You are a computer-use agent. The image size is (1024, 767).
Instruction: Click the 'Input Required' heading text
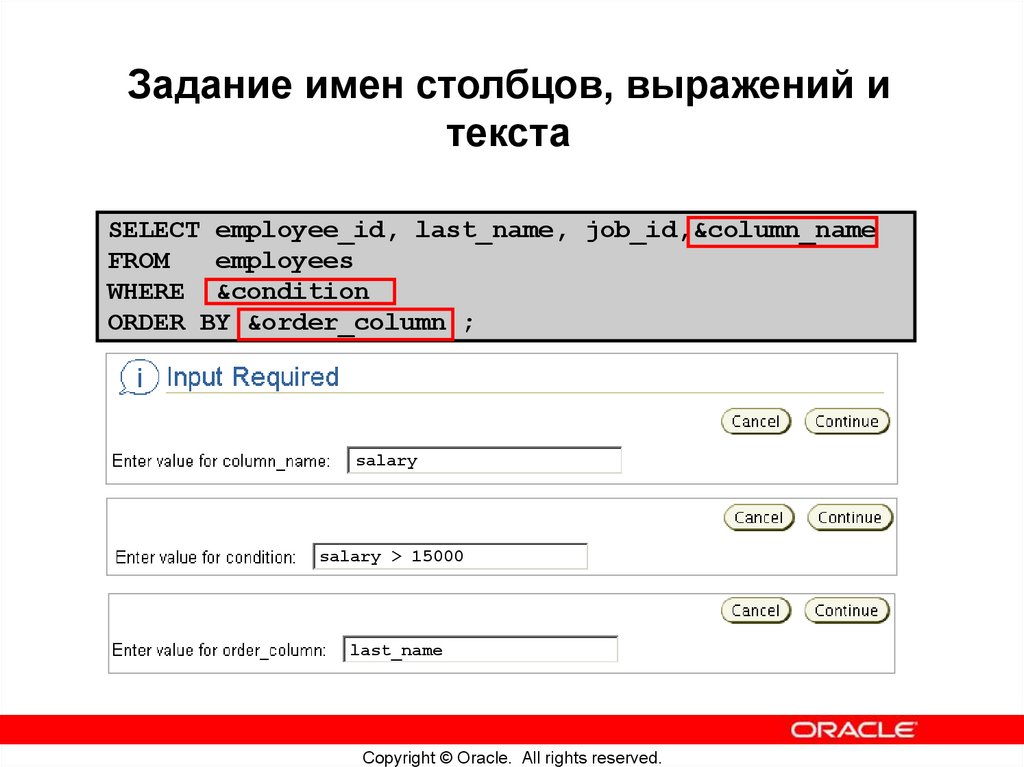coord(253,377)
